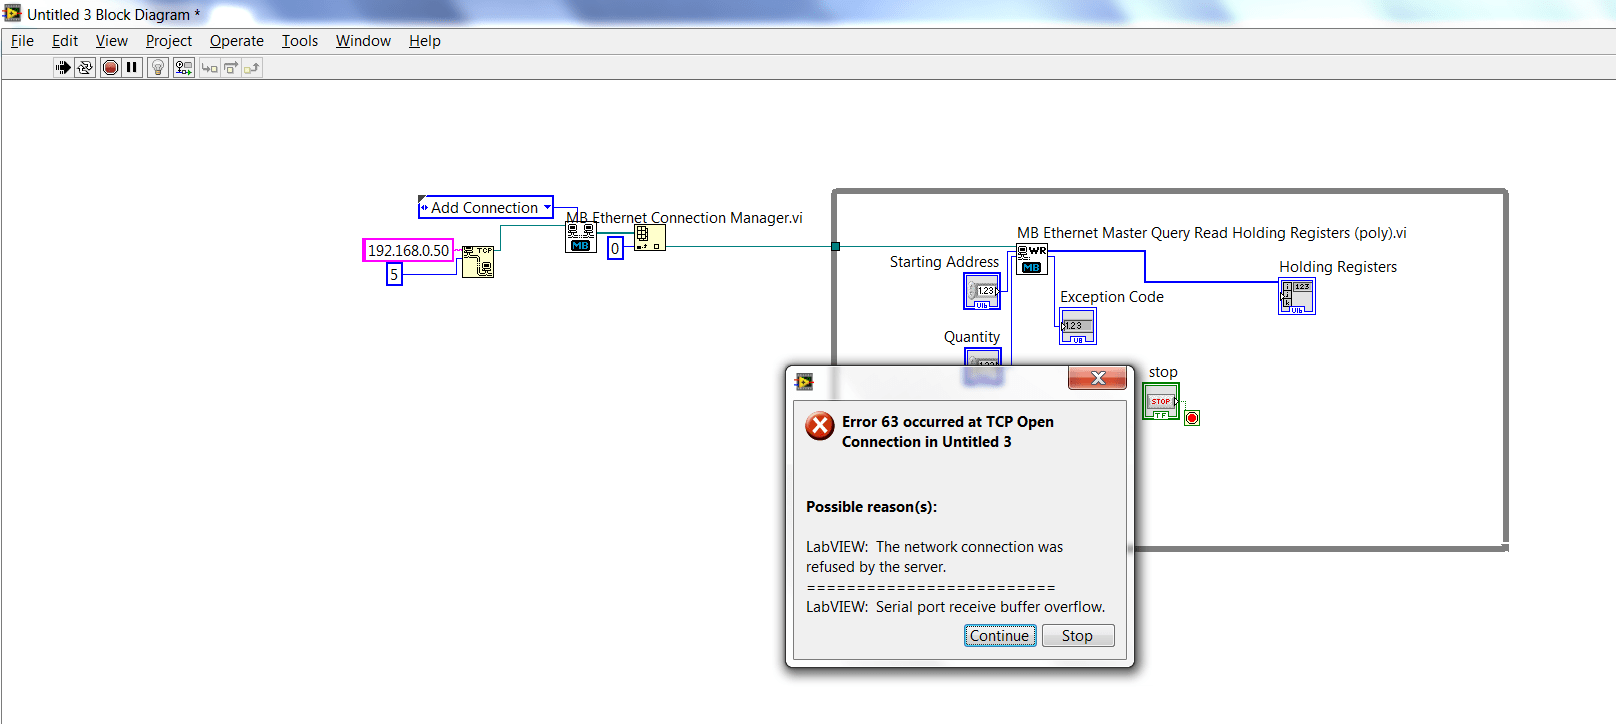The width and height of the screenshot is (1616, 724).
Task: Select the Holding Registers indicator terminal
Action: 1297,296
